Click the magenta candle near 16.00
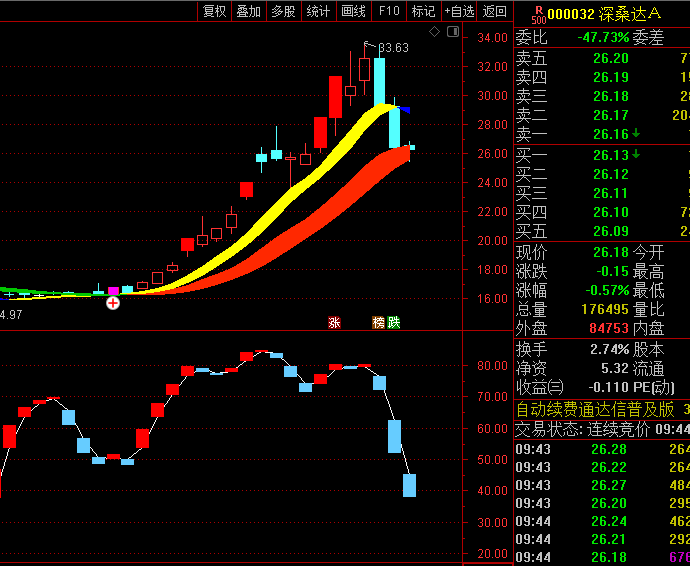The height and width of the screenshot is (566, 690). pos(114,291)
